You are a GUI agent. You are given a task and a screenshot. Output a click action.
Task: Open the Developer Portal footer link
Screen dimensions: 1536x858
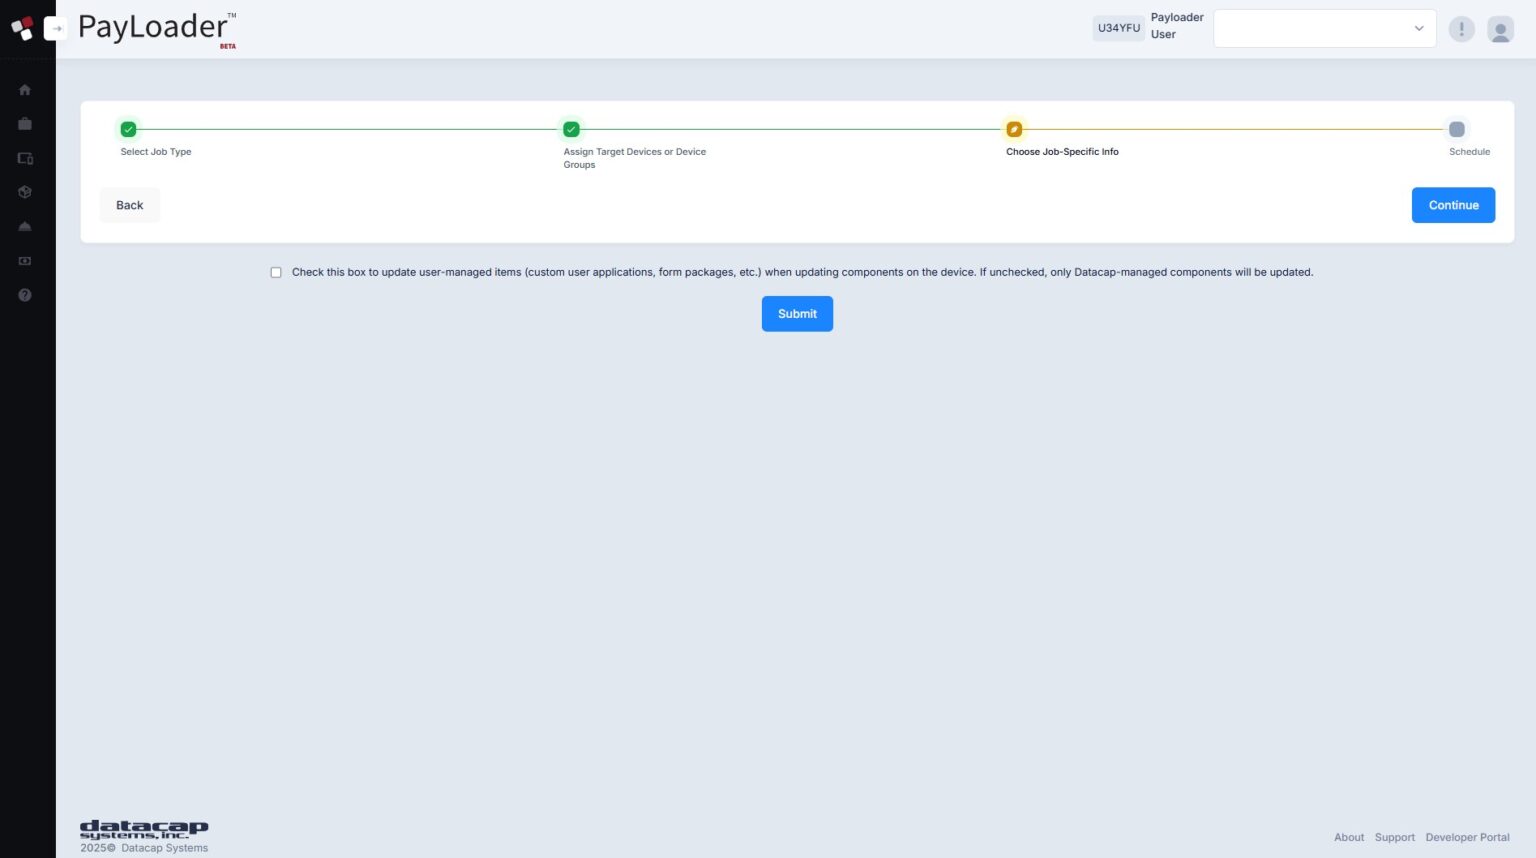point(1468,838)
